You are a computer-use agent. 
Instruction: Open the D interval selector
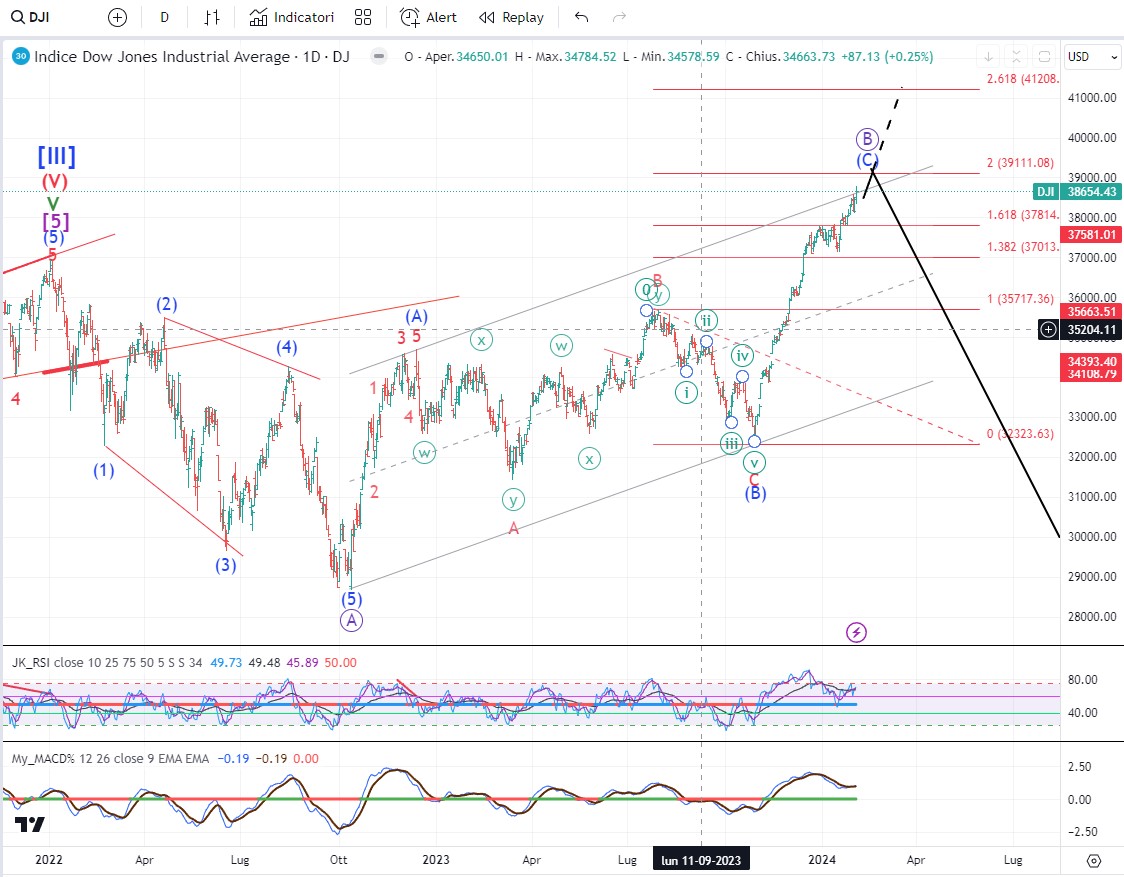[164, 17]
